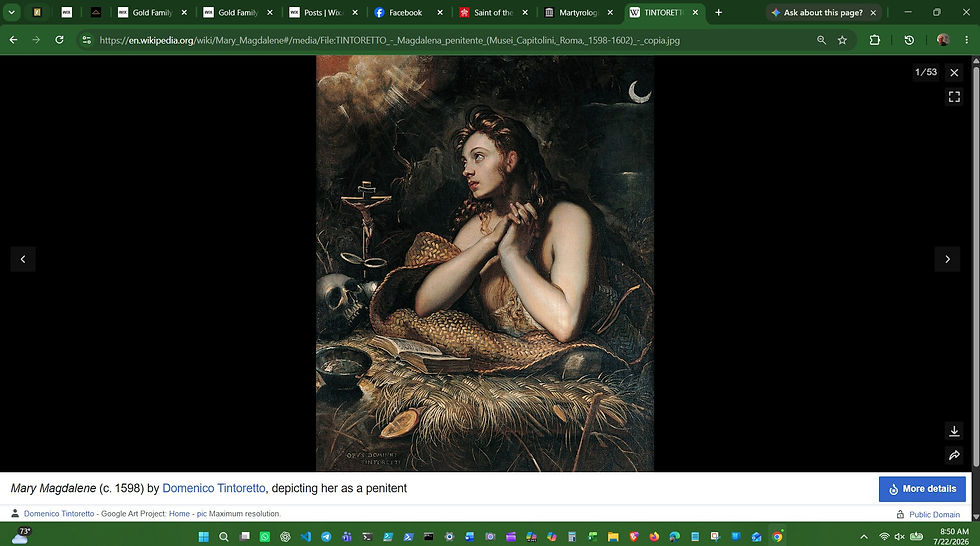
Task: Switch to the Posts | Wix tab
Action: pos(322,12)
